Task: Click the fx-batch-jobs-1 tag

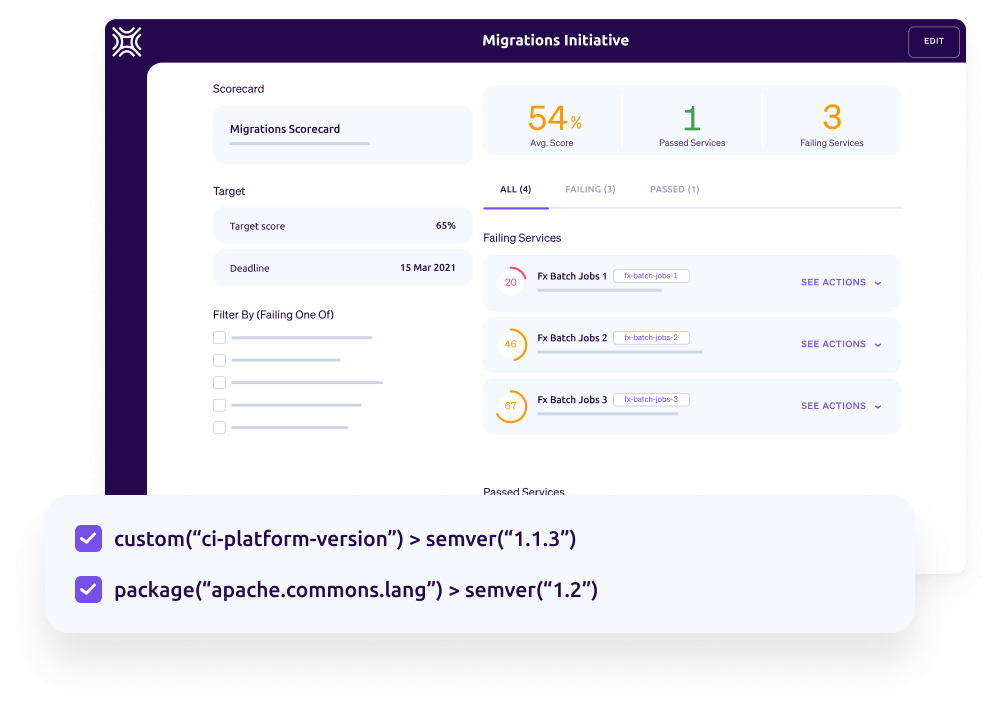Action: pyautogui.click(x=651, y=276)
